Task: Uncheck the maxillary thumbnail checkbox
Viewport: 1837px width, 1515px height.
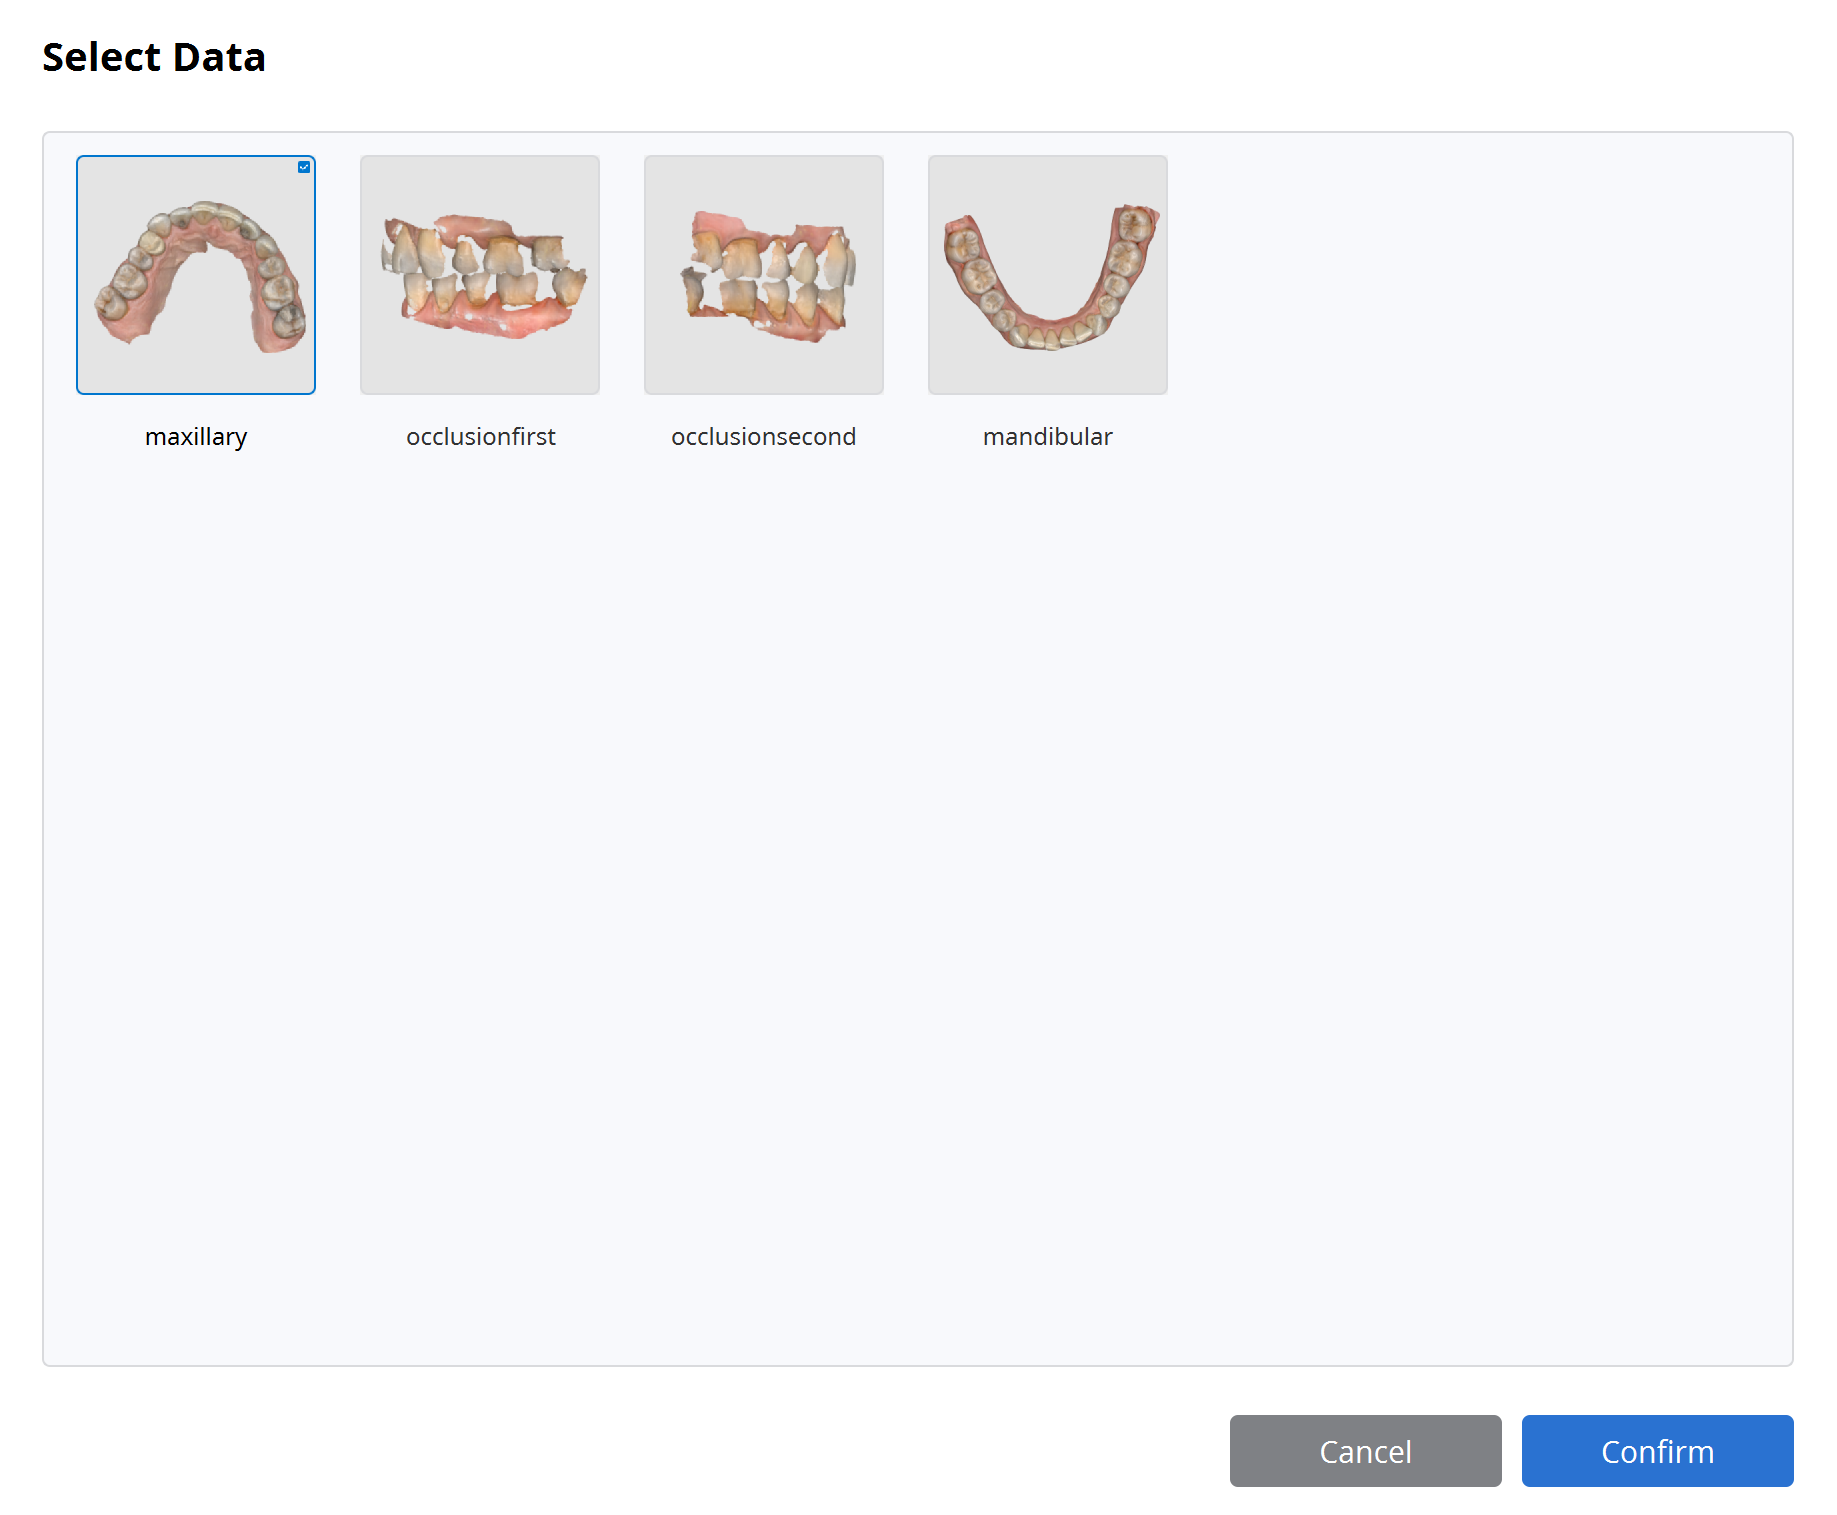Action: [x=304, y=167]
